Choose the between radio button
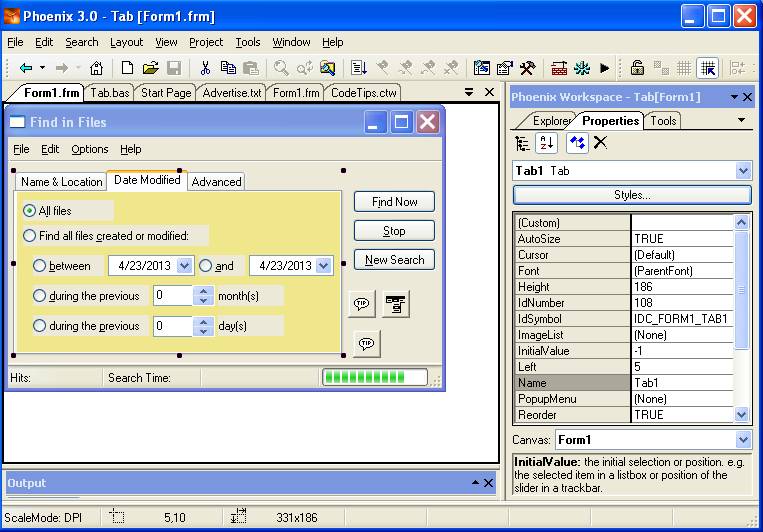This screenshot has height=532, width=763. tap(39, 266)
